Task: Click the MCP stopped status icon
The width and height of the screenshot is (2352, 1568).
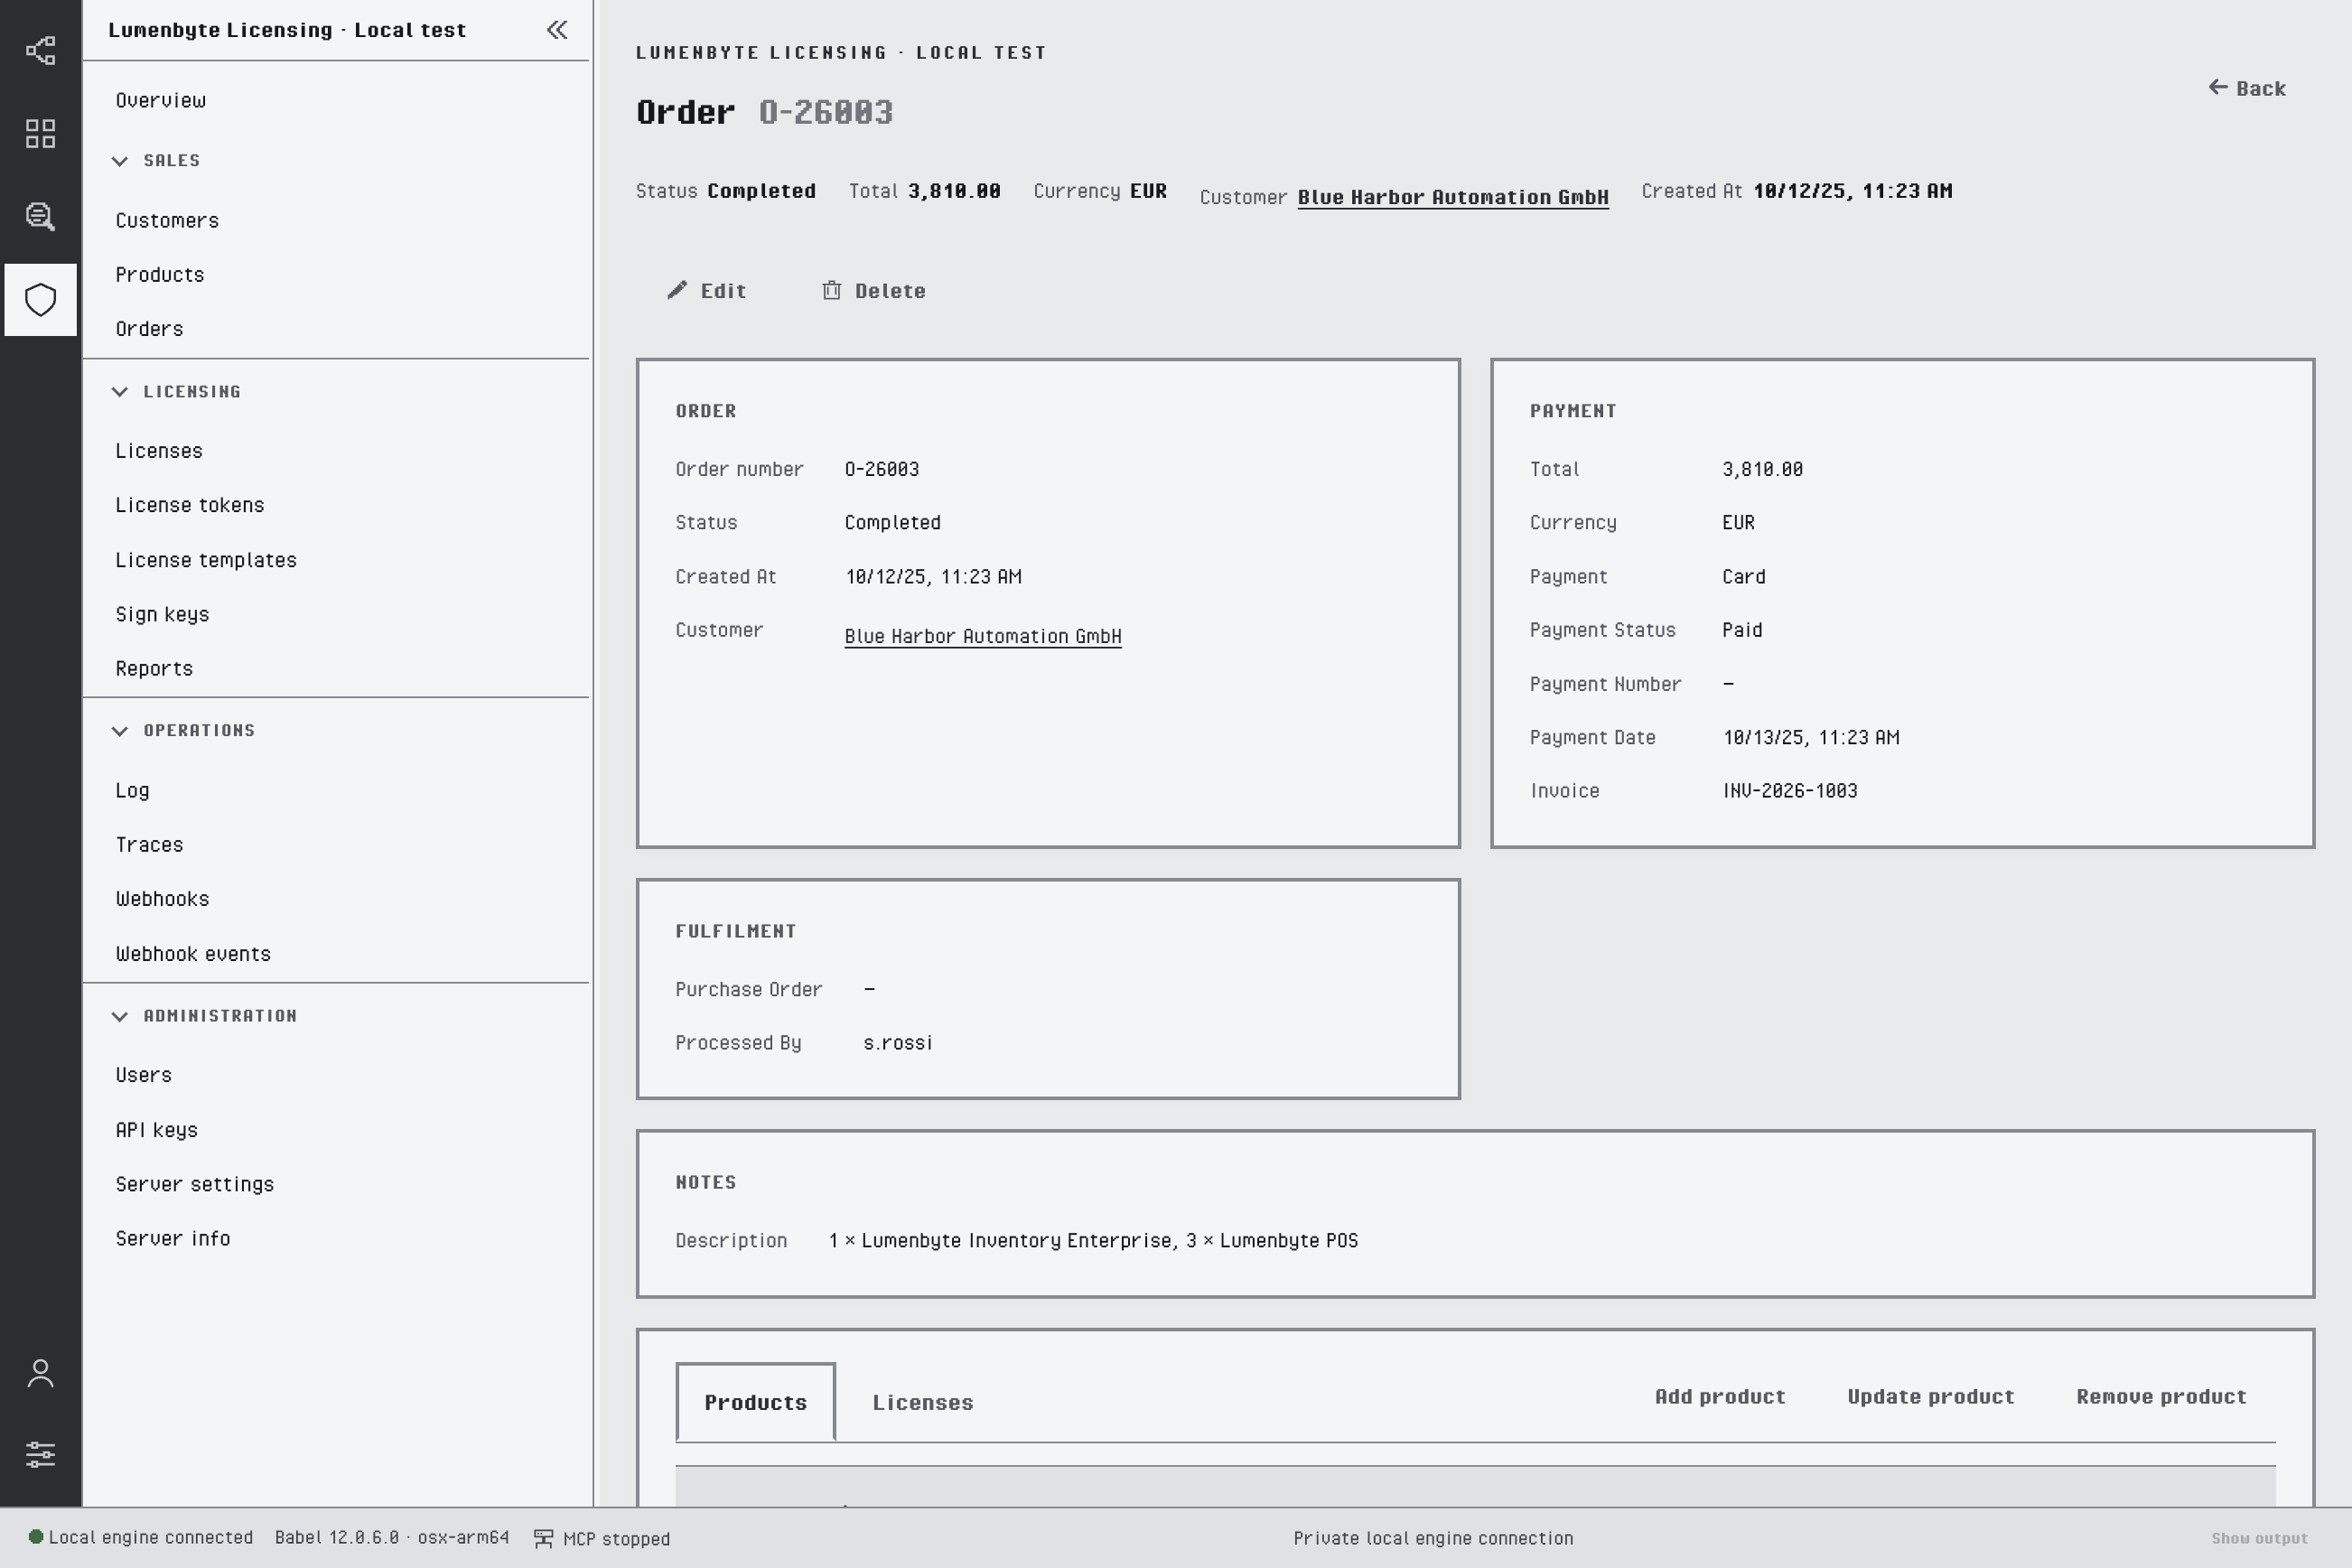Action: (543, 1538)
